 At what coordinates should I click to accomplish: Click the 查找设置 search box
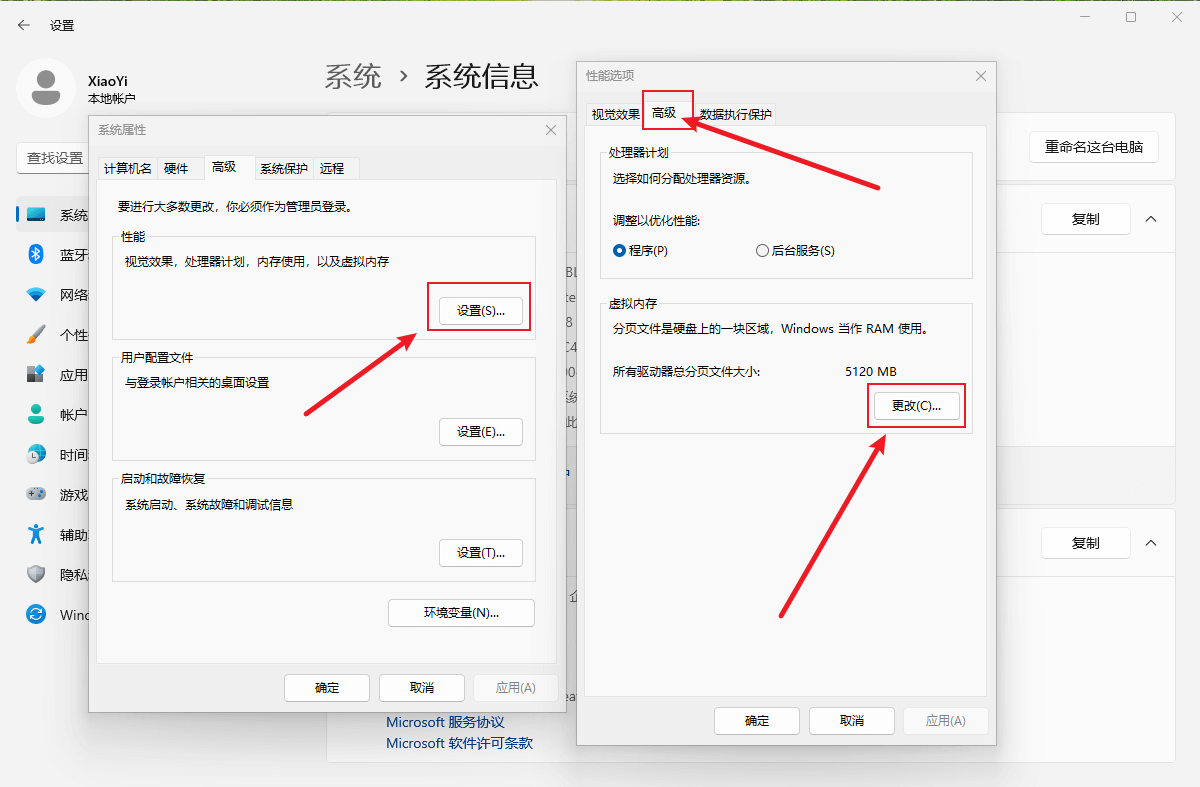58,159
